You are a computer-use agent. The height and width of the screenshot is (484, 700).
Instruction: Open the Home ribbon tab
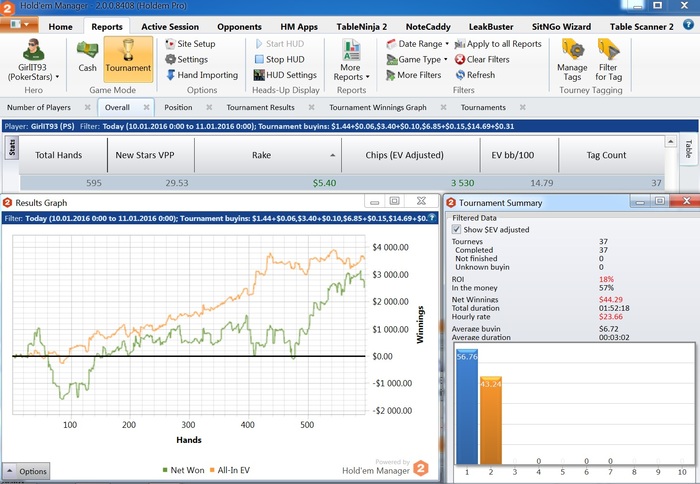[x=60, y=27]
